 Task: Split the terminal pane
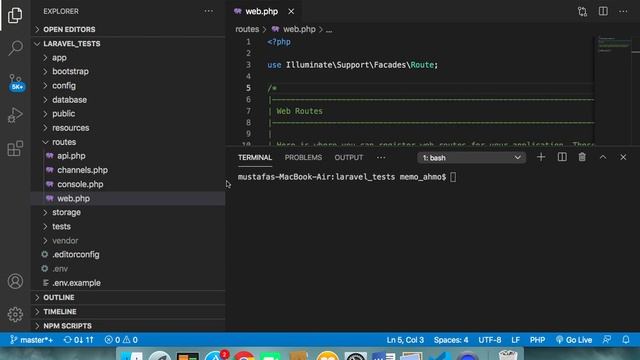pos(562,157)
